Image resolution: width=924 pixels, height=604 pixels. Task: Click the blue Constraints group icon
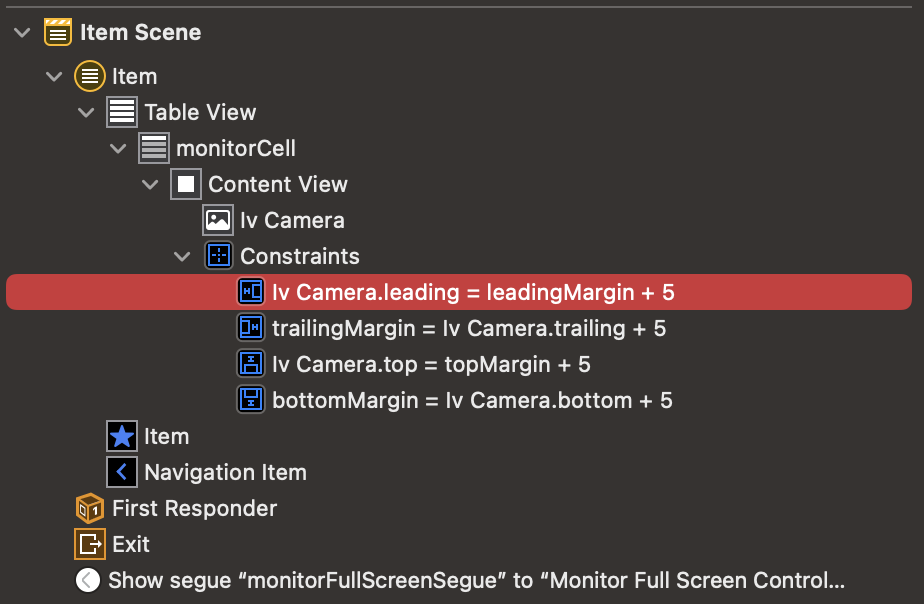[218, 256]
